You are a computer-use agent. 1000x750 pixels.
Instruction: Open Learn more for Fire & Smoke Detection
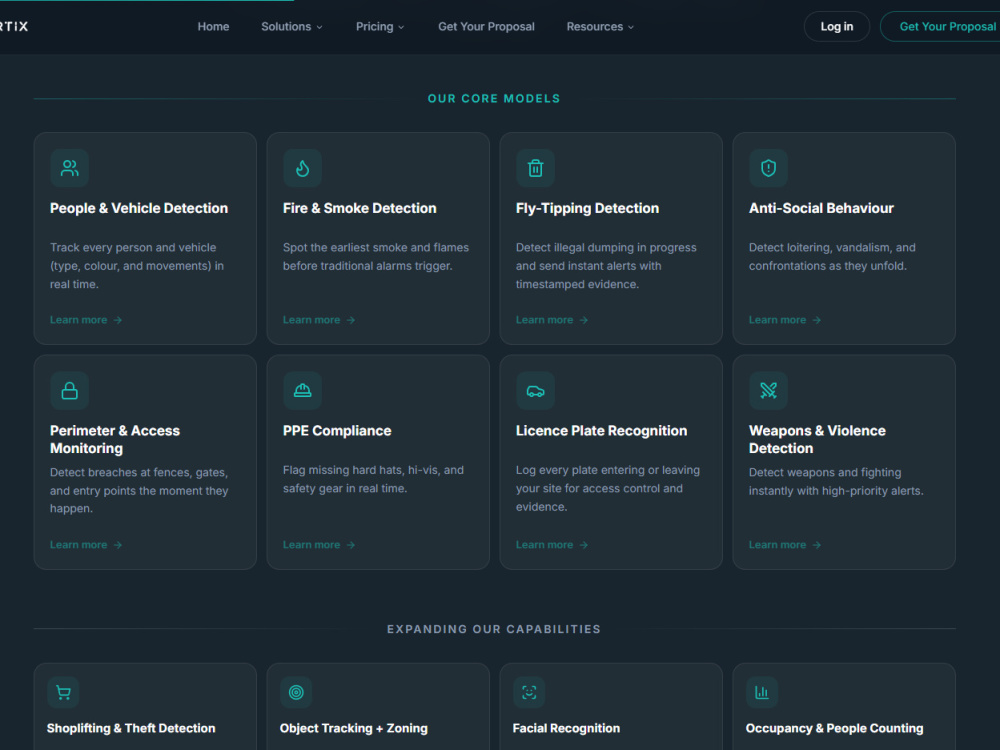[x=318, y=320]
